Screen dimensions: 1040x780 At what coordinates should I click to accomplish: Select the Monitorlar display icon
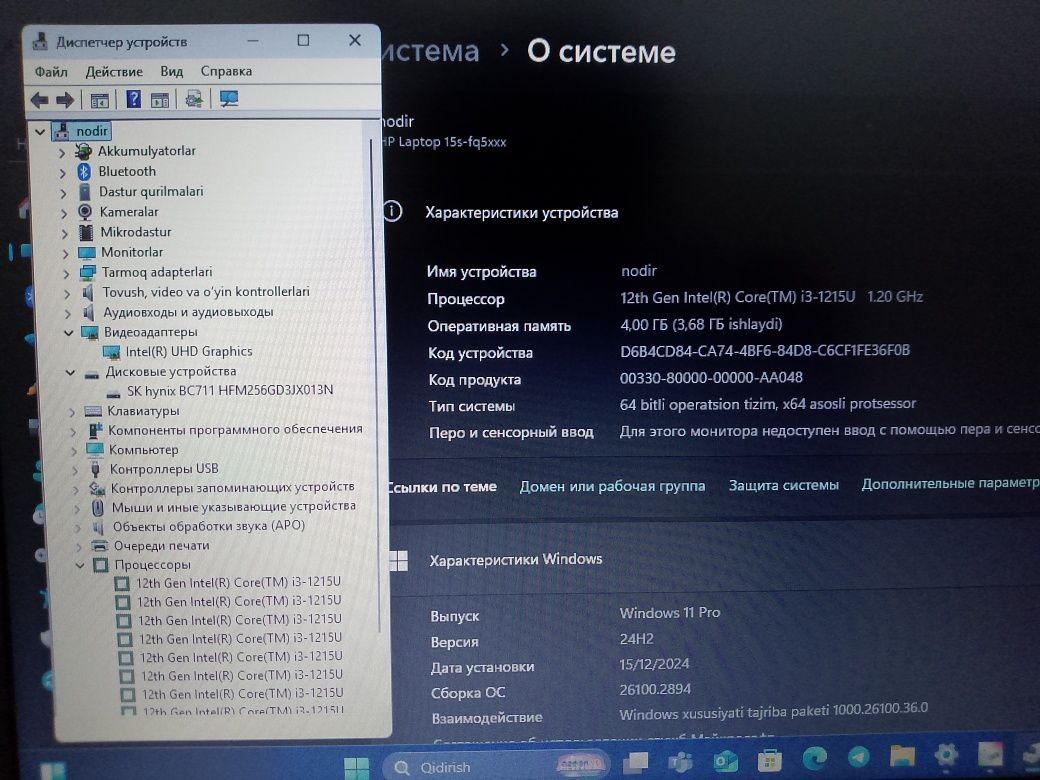87,253
